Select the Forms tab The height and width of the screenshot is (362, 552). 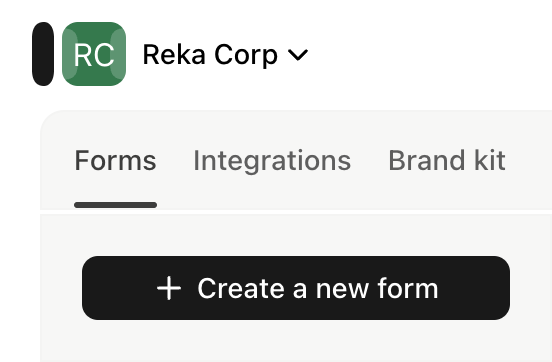click(115, 161)
